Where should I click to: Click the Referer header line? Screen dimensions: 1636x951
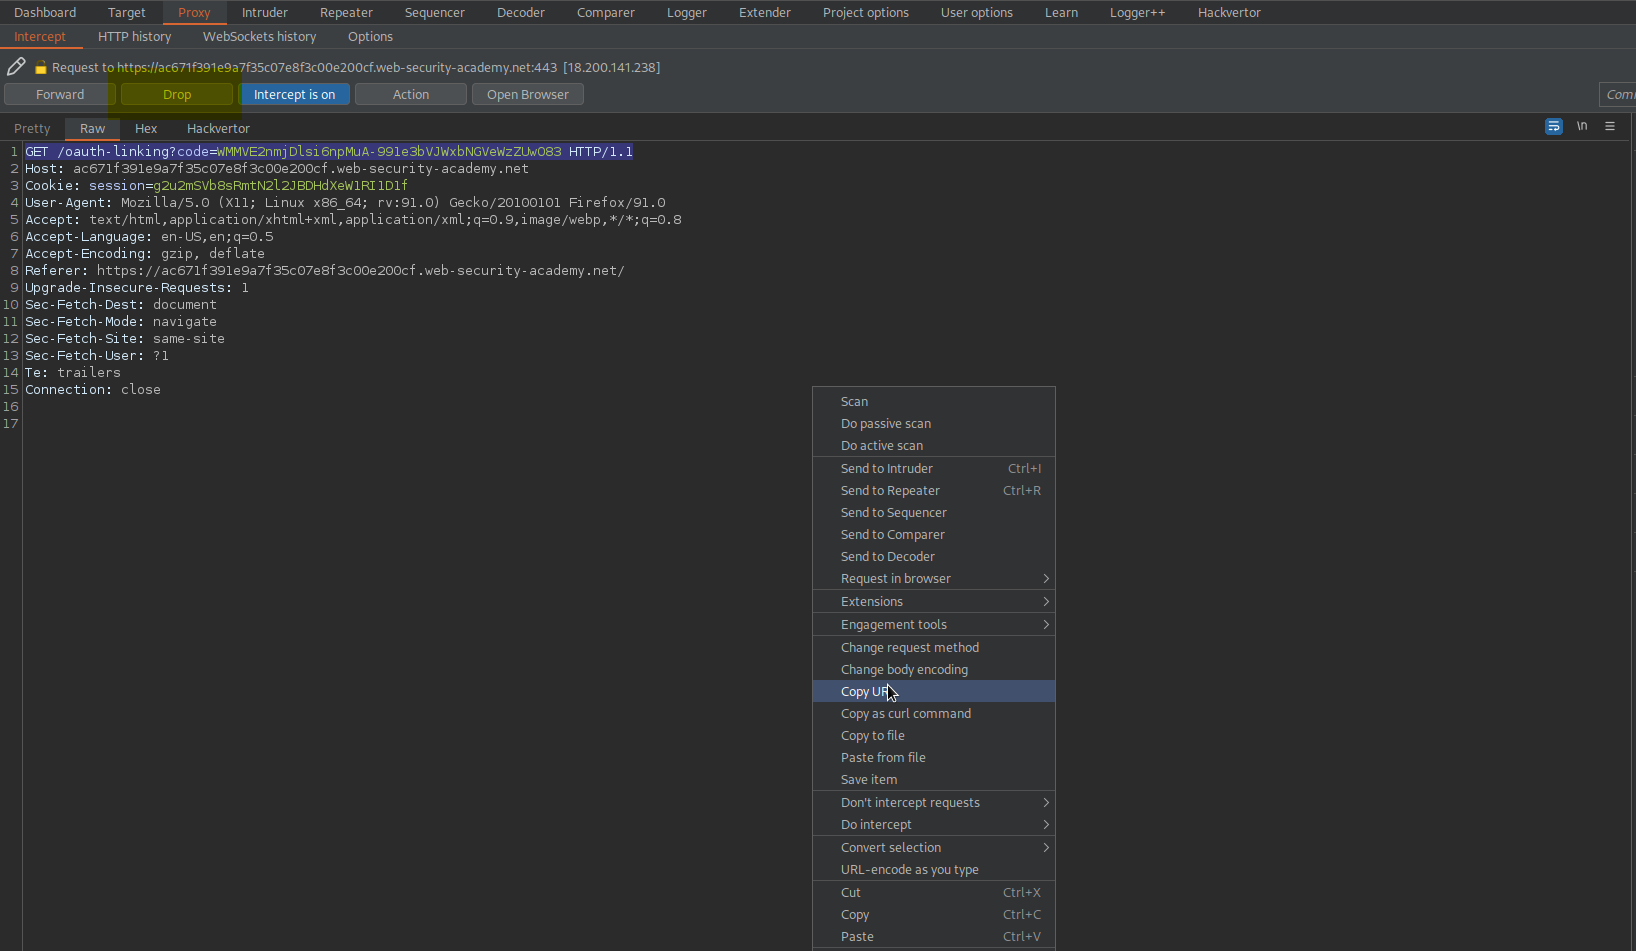325,271
